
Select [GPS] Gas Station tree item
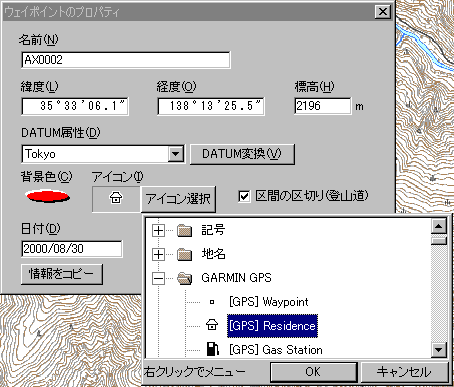[276, 350]
